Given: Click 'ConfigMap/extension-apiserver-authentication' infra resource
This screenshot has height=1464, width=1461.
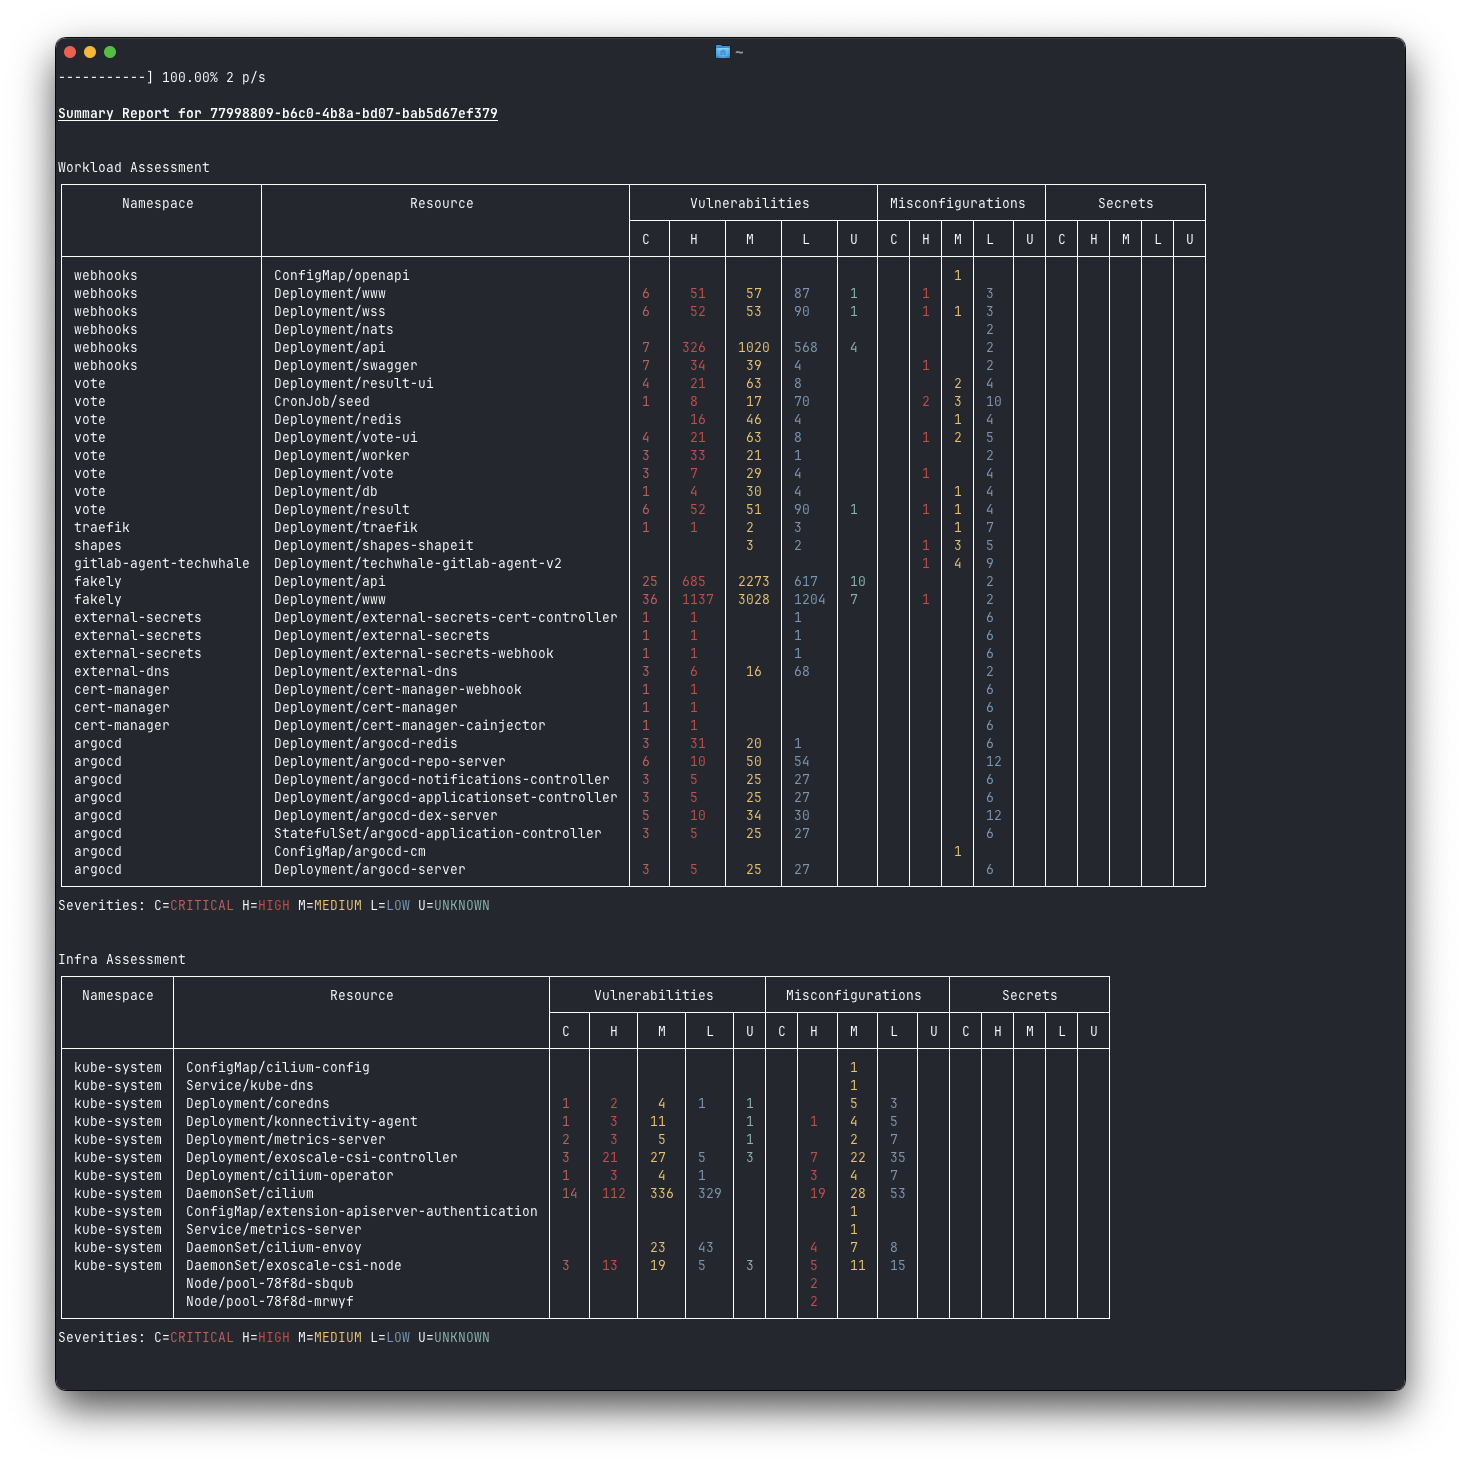Looking at the screenshot, I should tap(362, 1212).
